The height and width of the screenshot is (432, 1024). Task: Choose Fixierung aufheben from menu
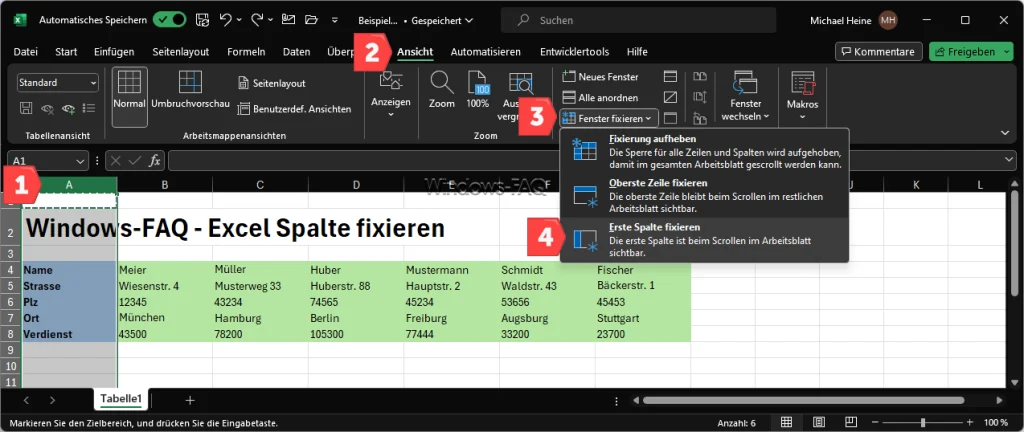(704, 150)
